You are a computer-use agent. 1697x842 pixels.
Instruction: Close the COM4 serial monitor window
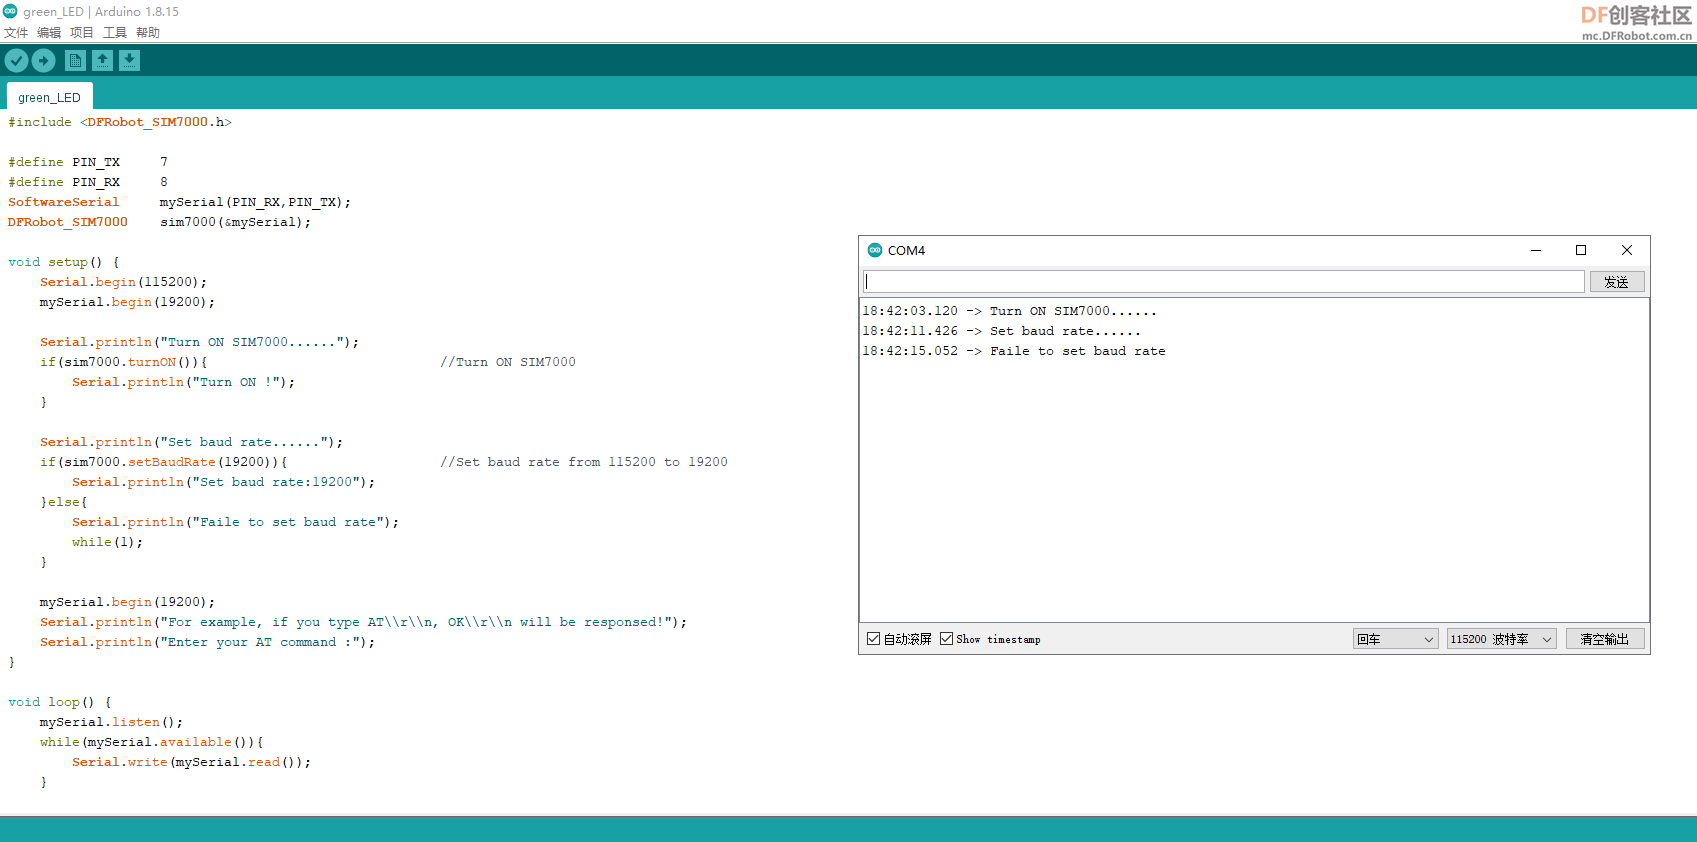1627,250
